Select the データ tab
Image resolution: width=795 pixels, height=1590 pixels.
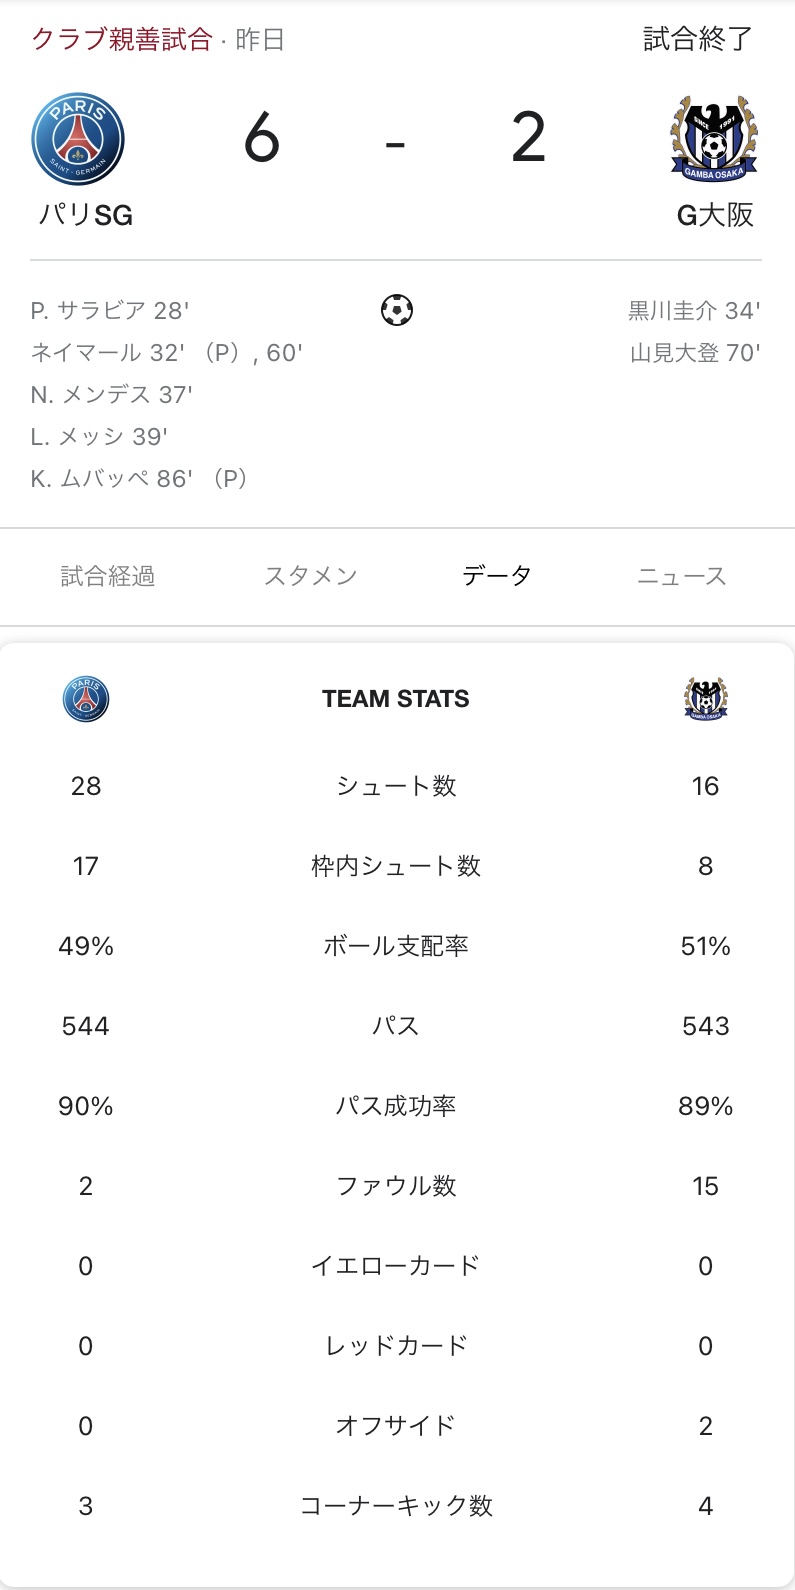tap(497, 576)
